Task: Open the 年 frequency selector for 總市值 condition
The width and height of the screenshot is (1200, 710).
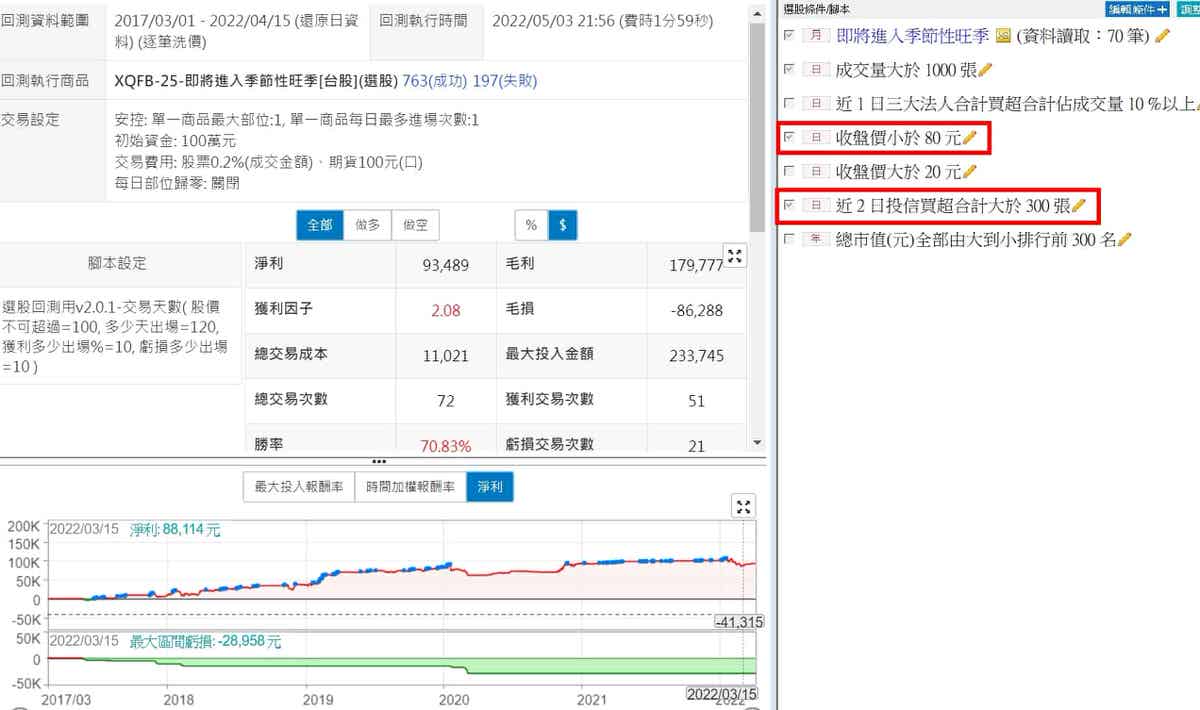Action: [x=816, y=240]
